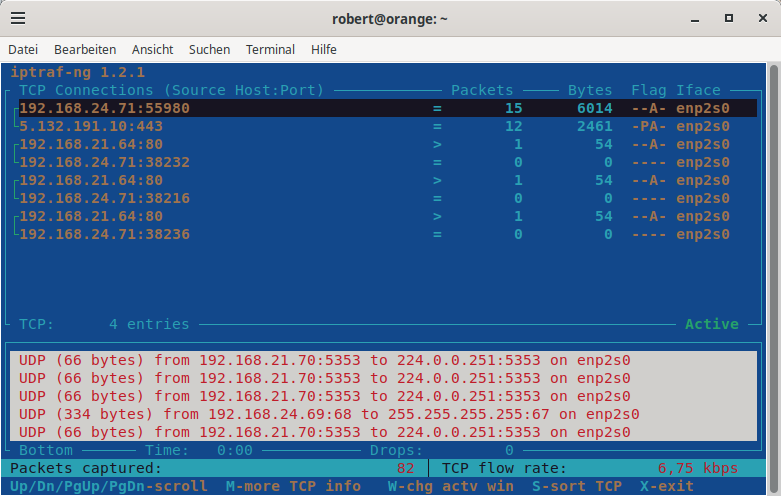Open the Terminal menu
This screenshot has height=496, width=781.
pos(270,49)
